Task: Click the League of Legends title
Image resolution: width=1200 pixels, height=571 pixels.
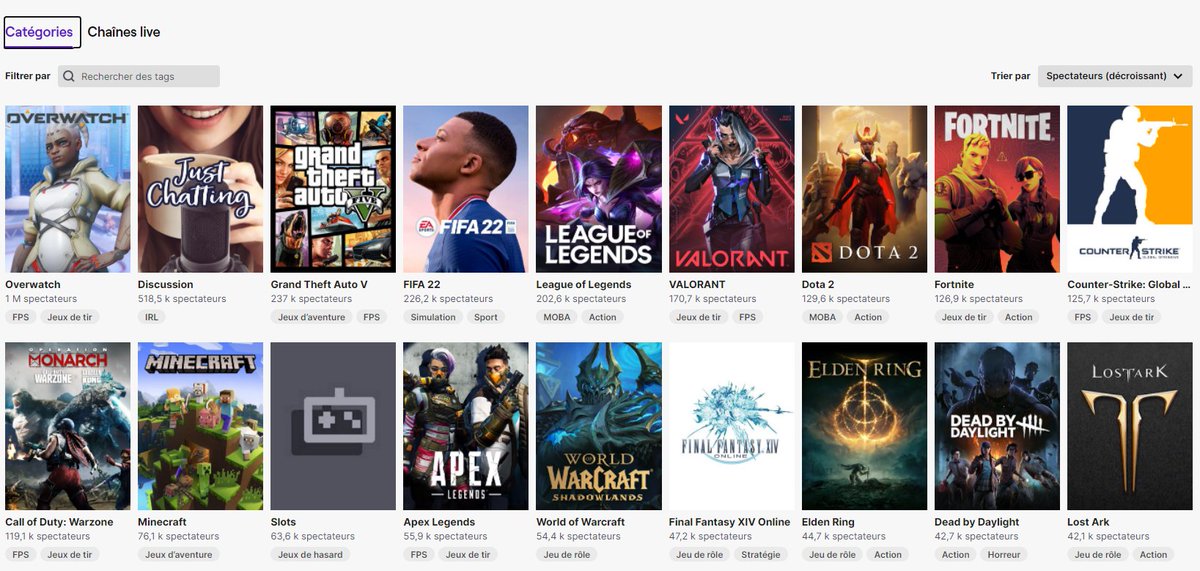Action: tap(584, 285)
